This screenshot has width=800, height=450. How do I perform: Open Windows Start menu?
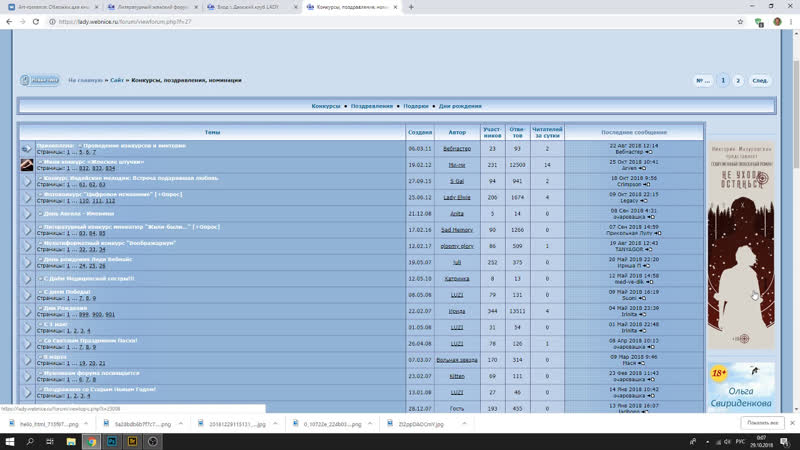pyautogui.click(x=10, y=441)
